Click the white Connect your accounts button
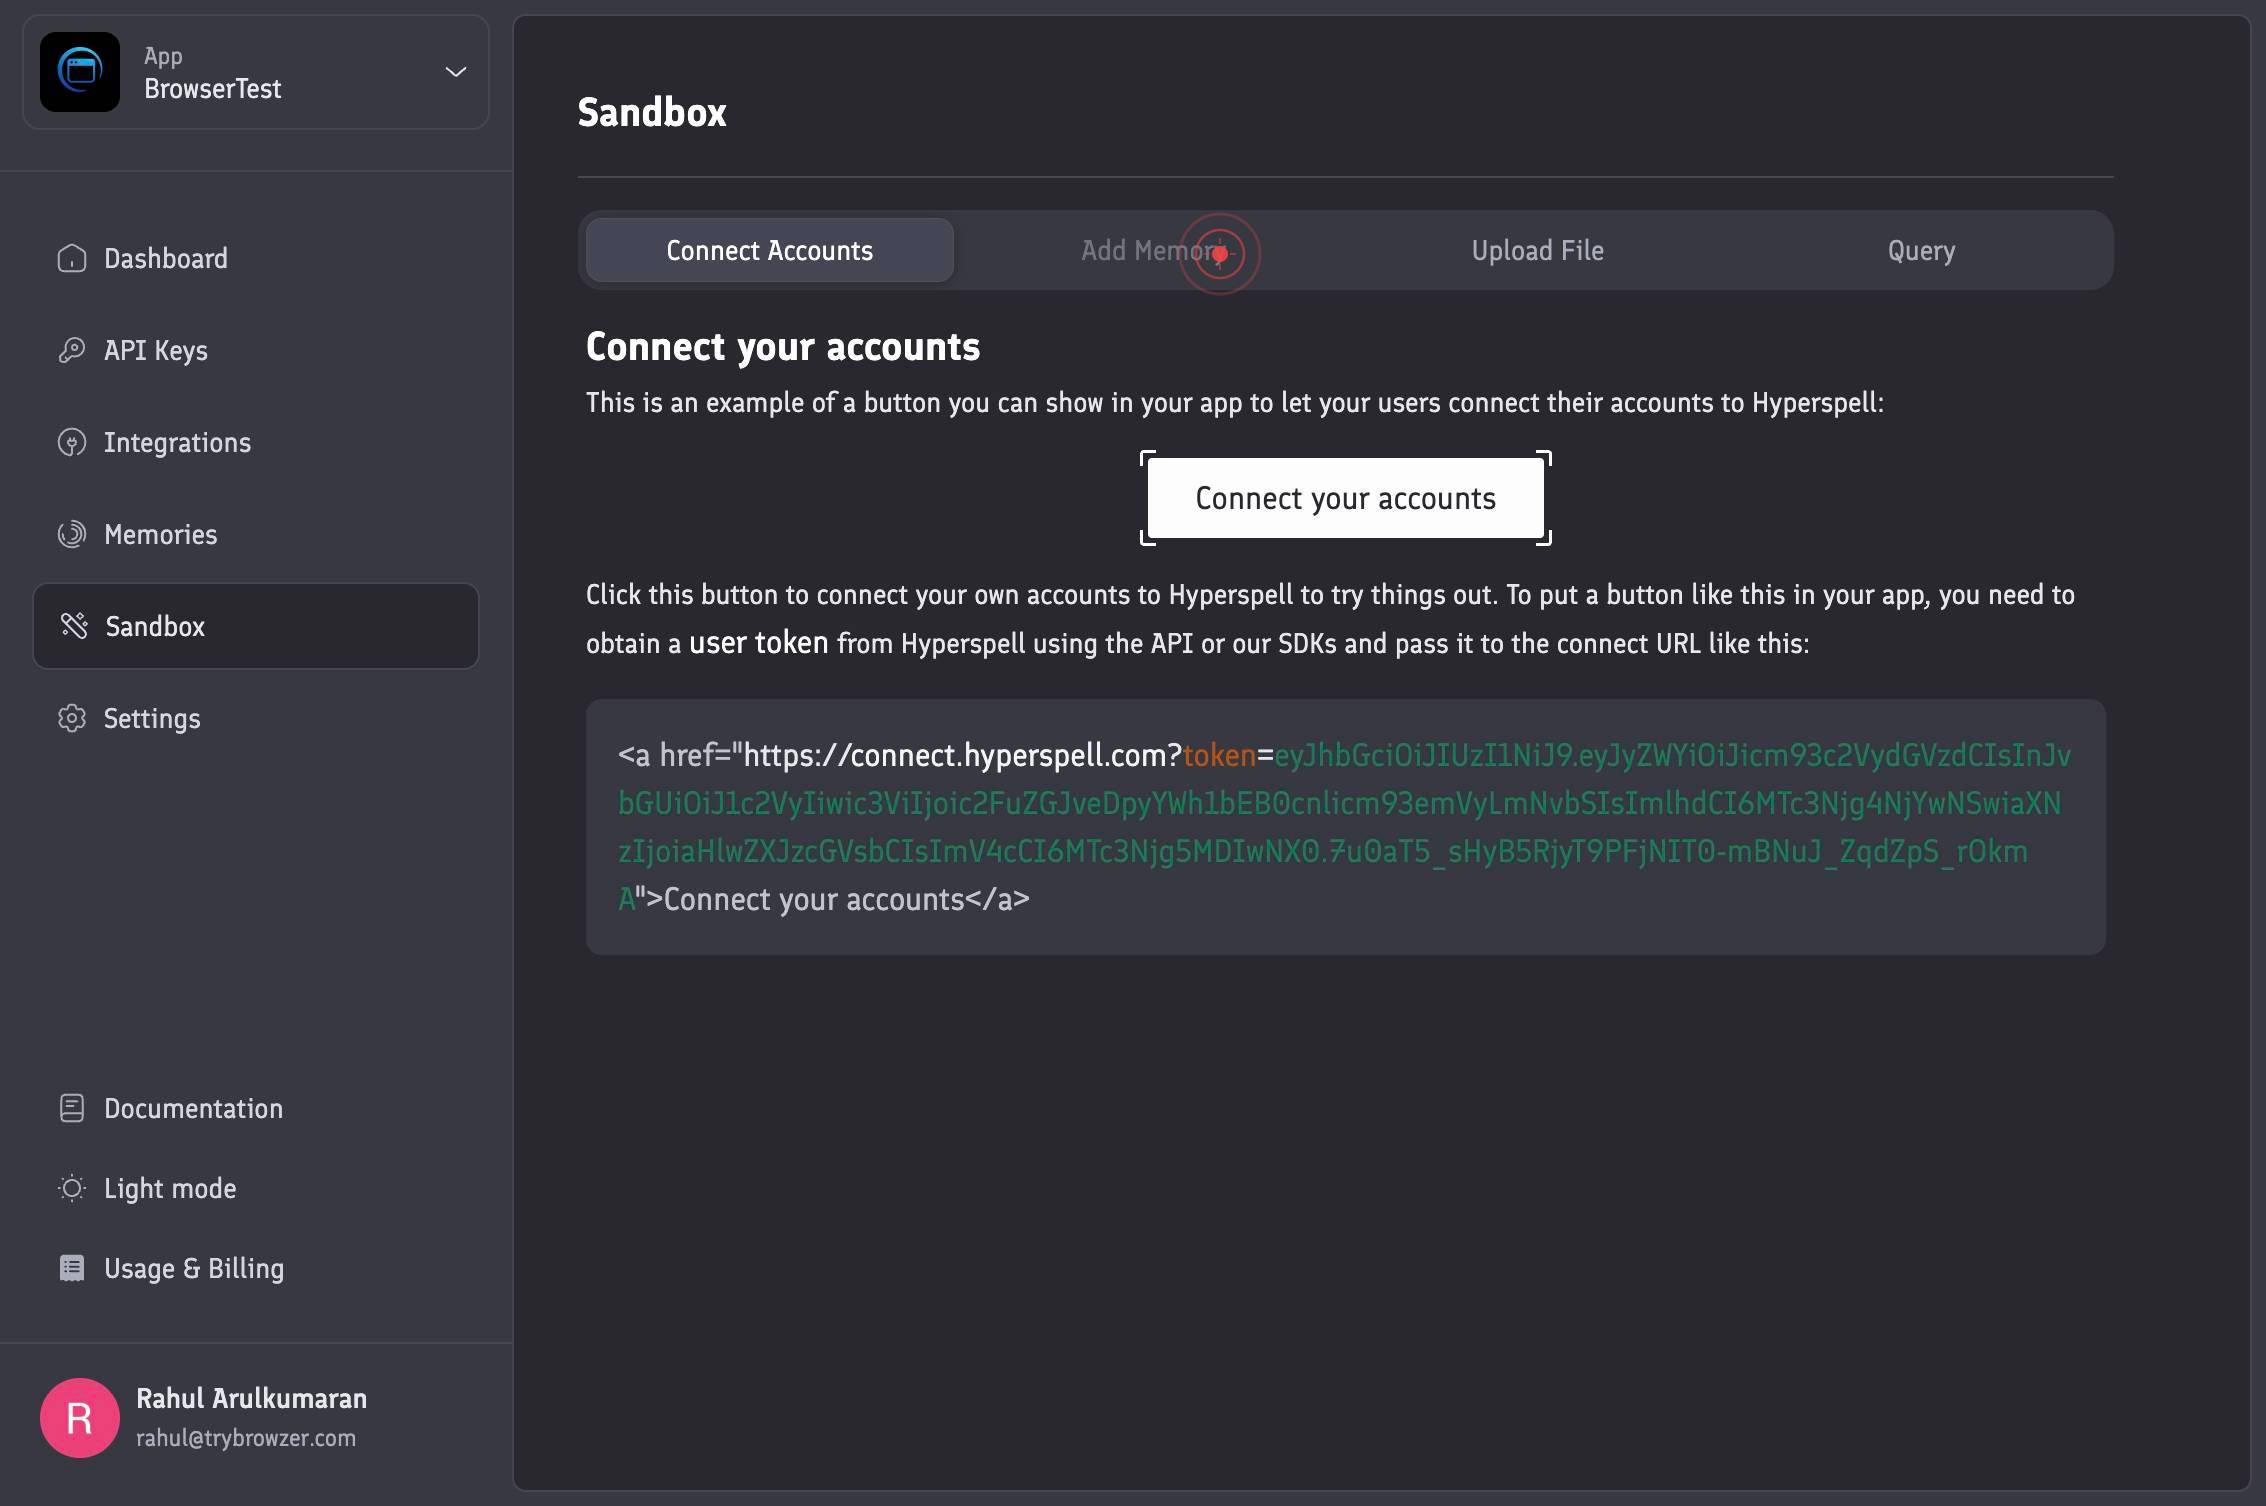 pyautogui.click(x=1346, y=498)
